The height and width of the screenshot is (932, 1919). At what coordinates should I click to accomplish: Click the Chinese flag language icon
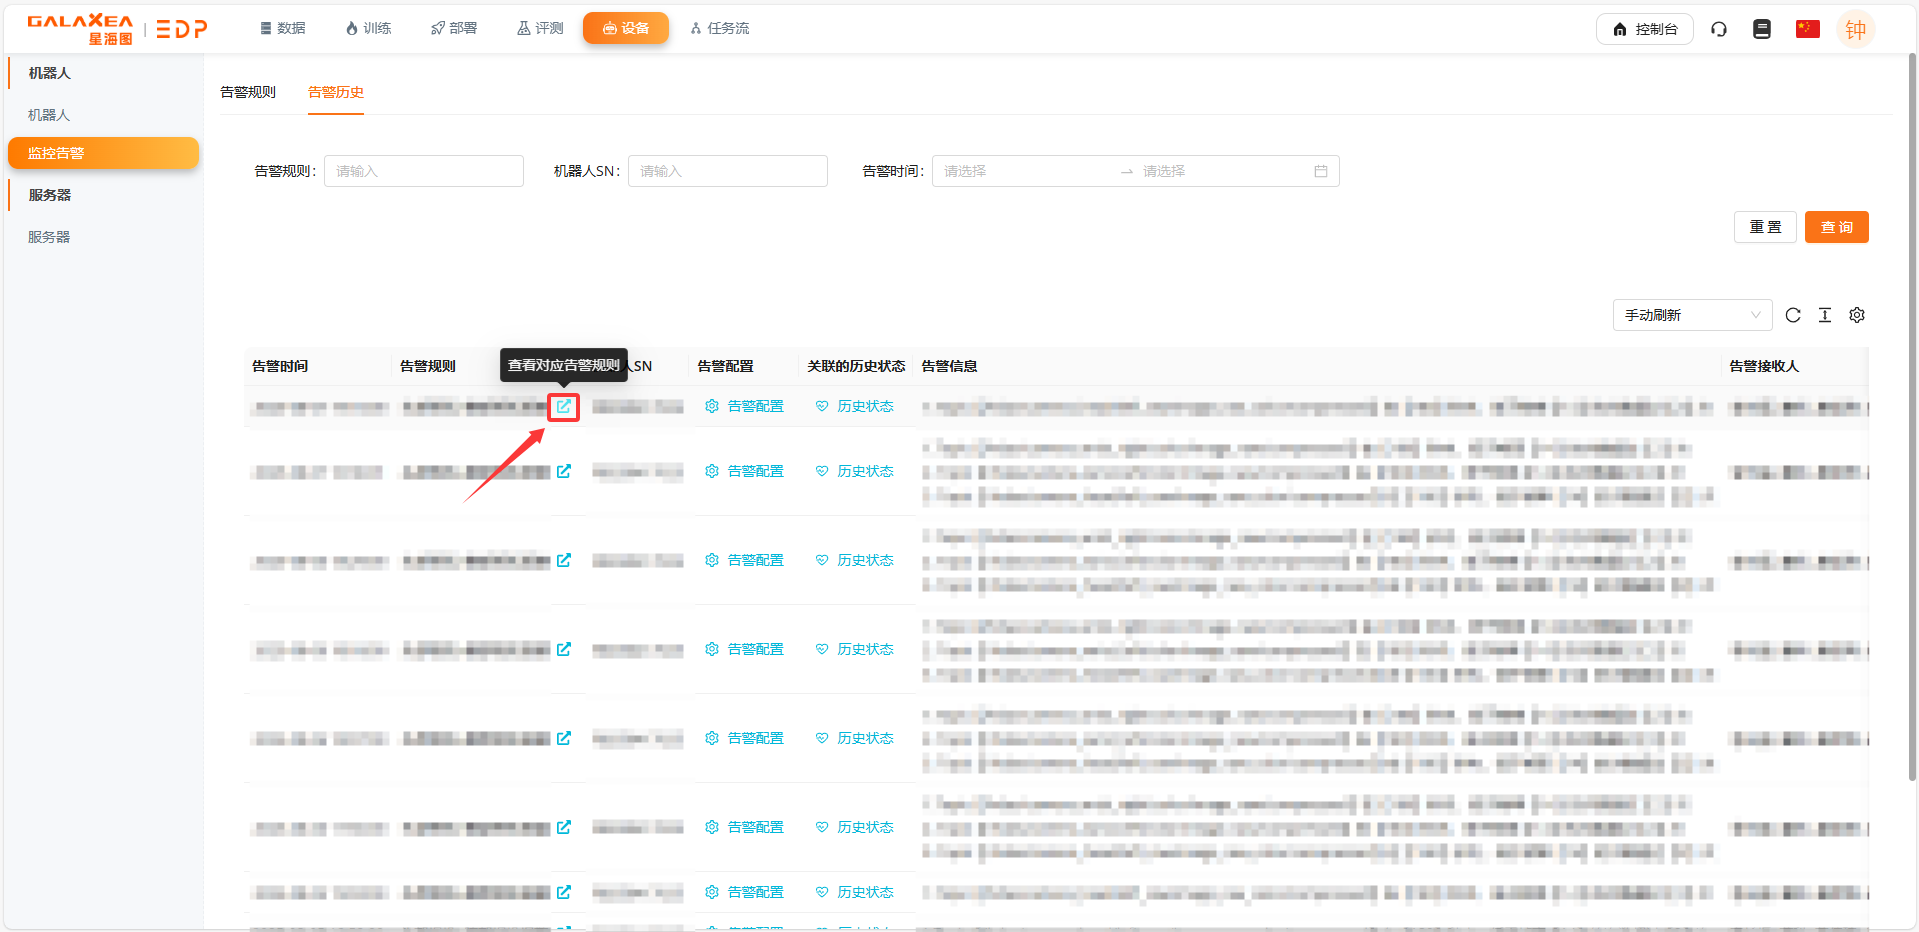tap(1807, 29)
